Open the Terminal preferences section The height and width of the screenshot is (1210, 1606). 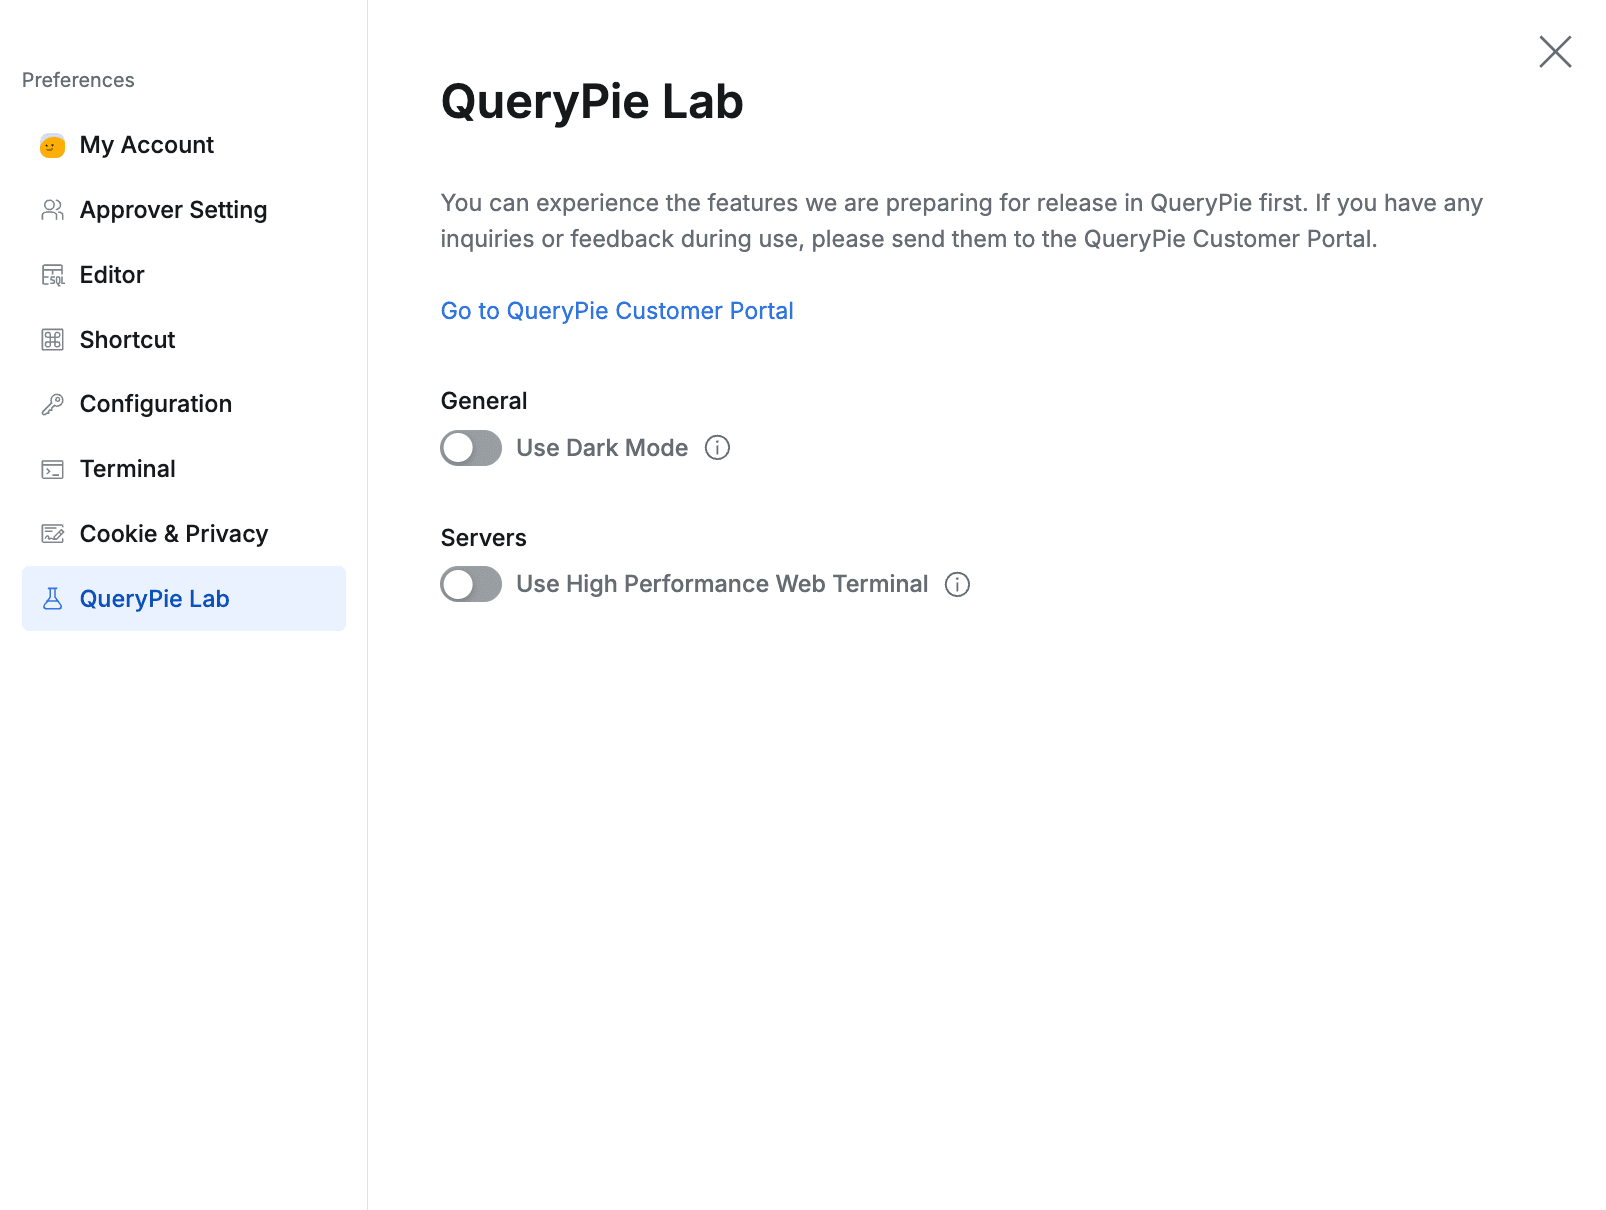pyautogui.click(x=128, y=468)
